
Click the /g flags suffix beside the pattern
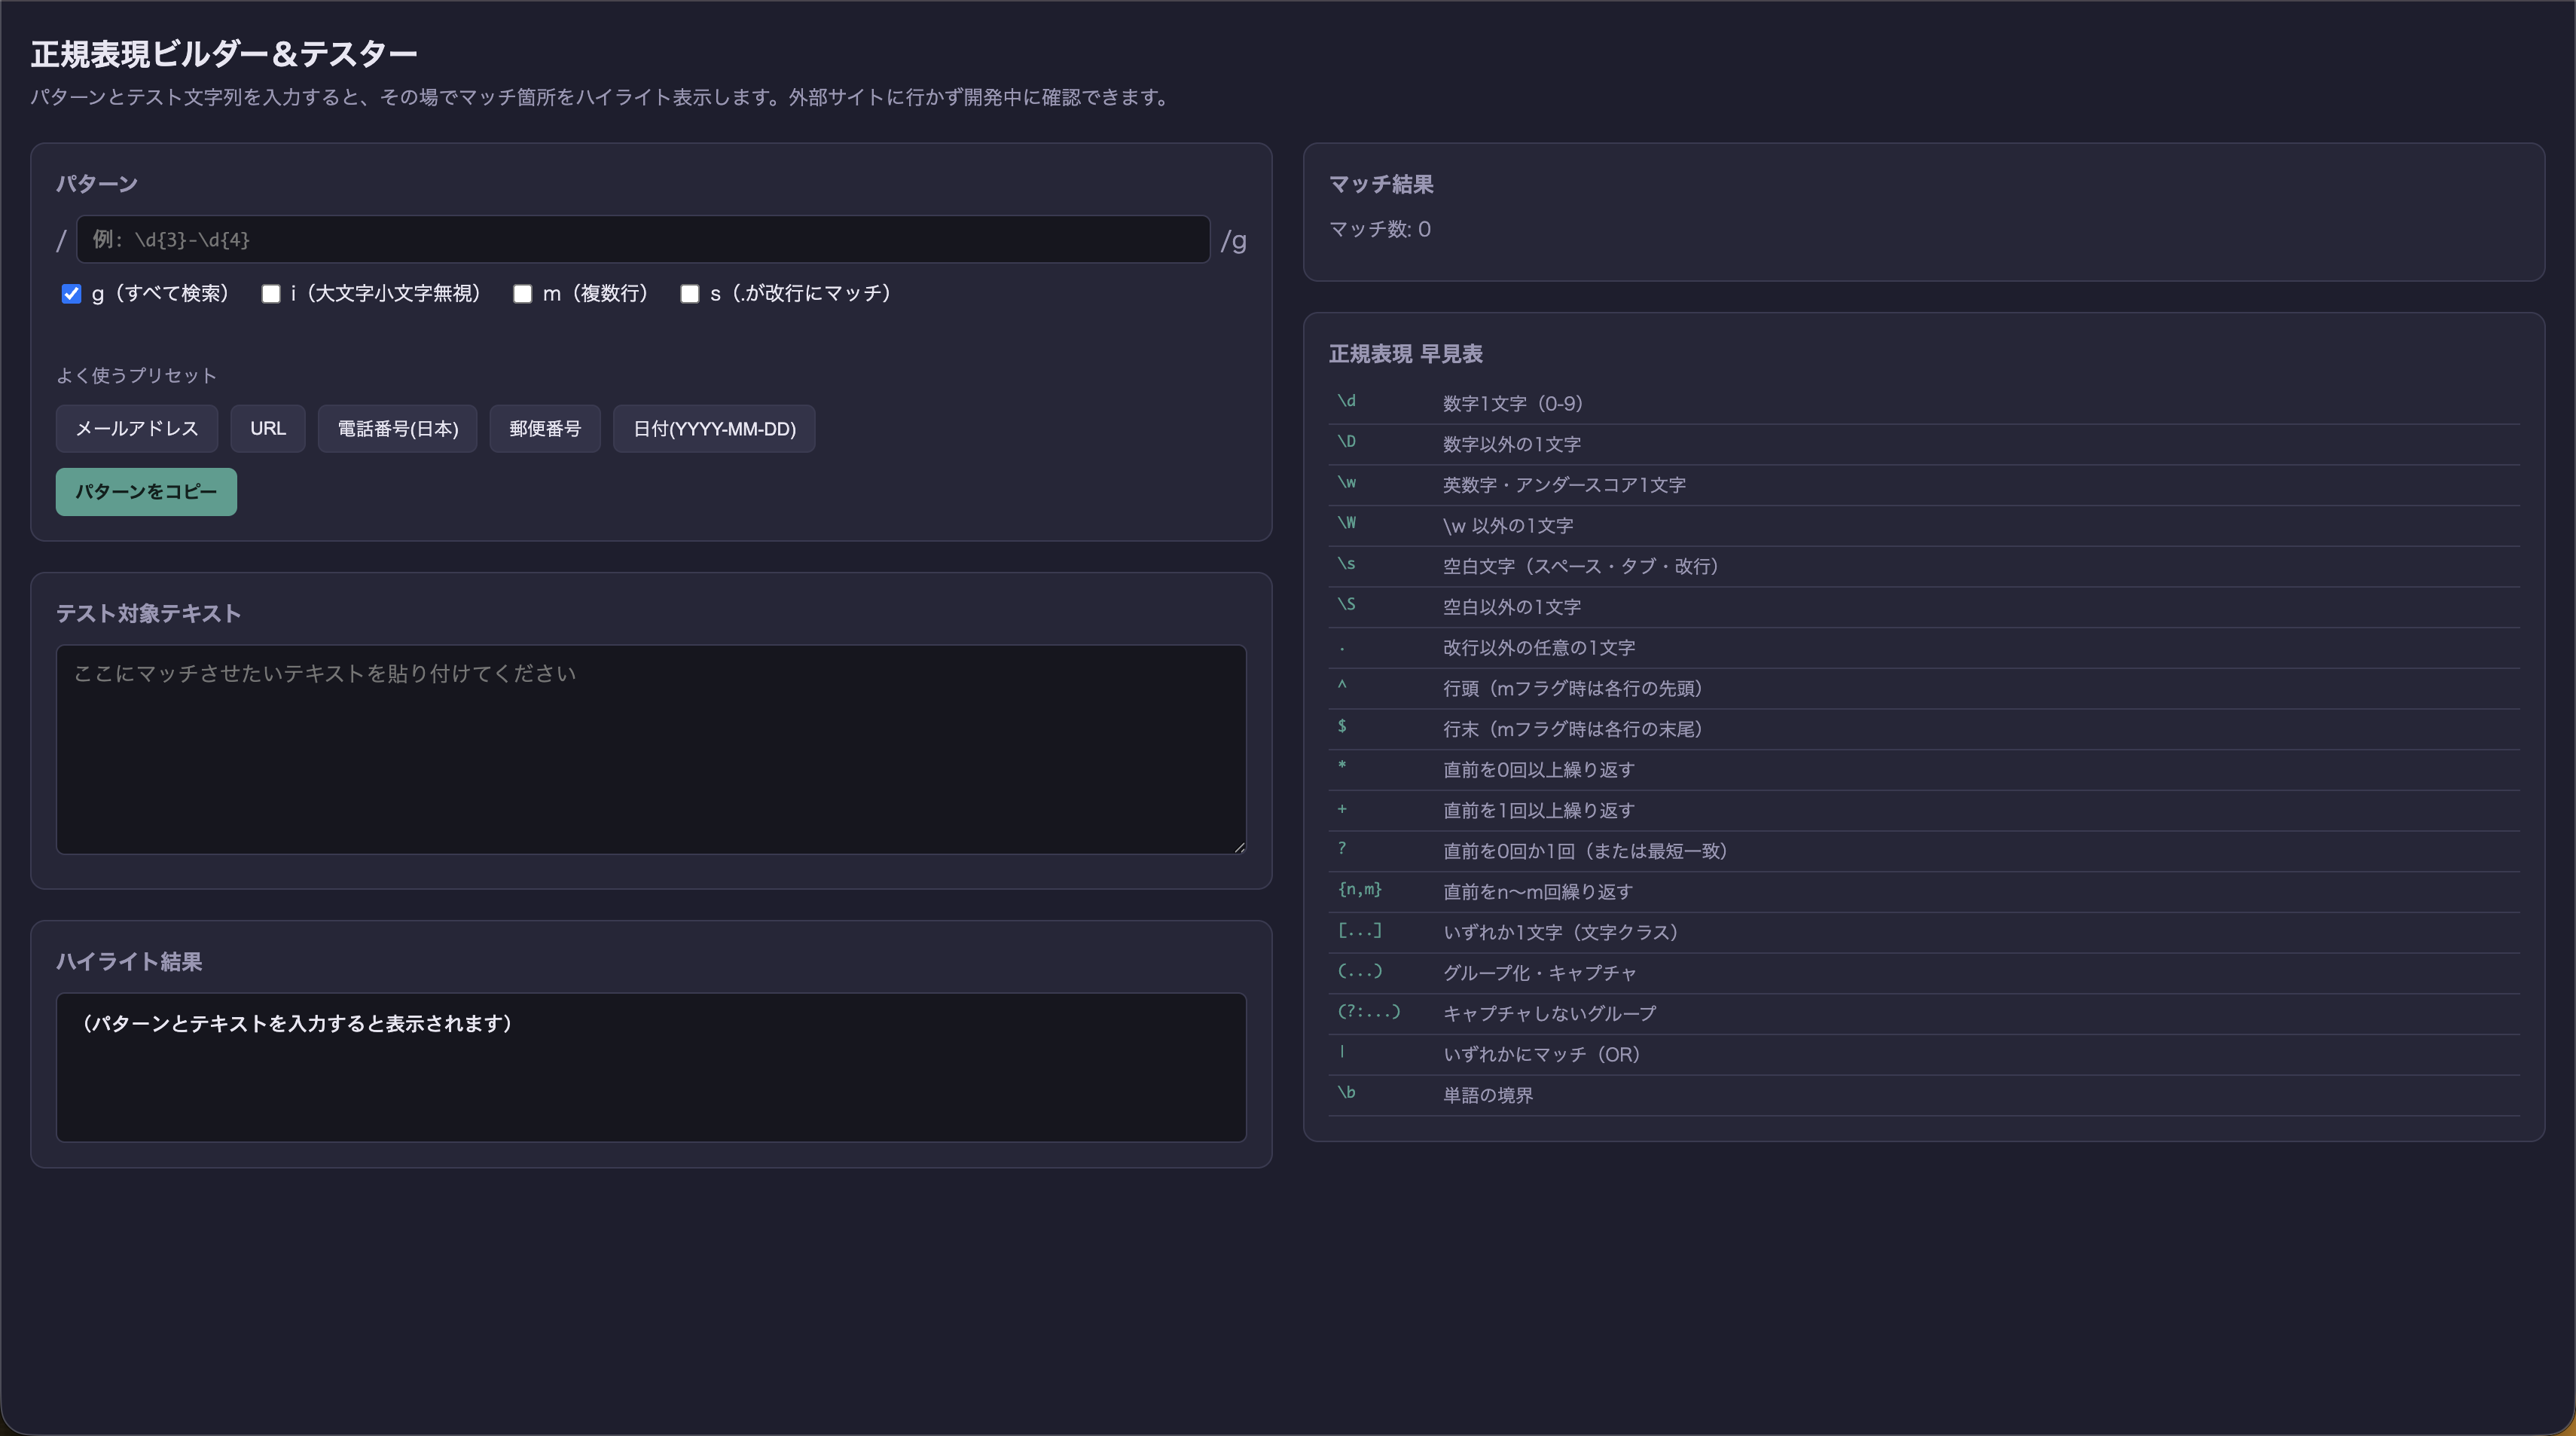tap(1233, 241)
